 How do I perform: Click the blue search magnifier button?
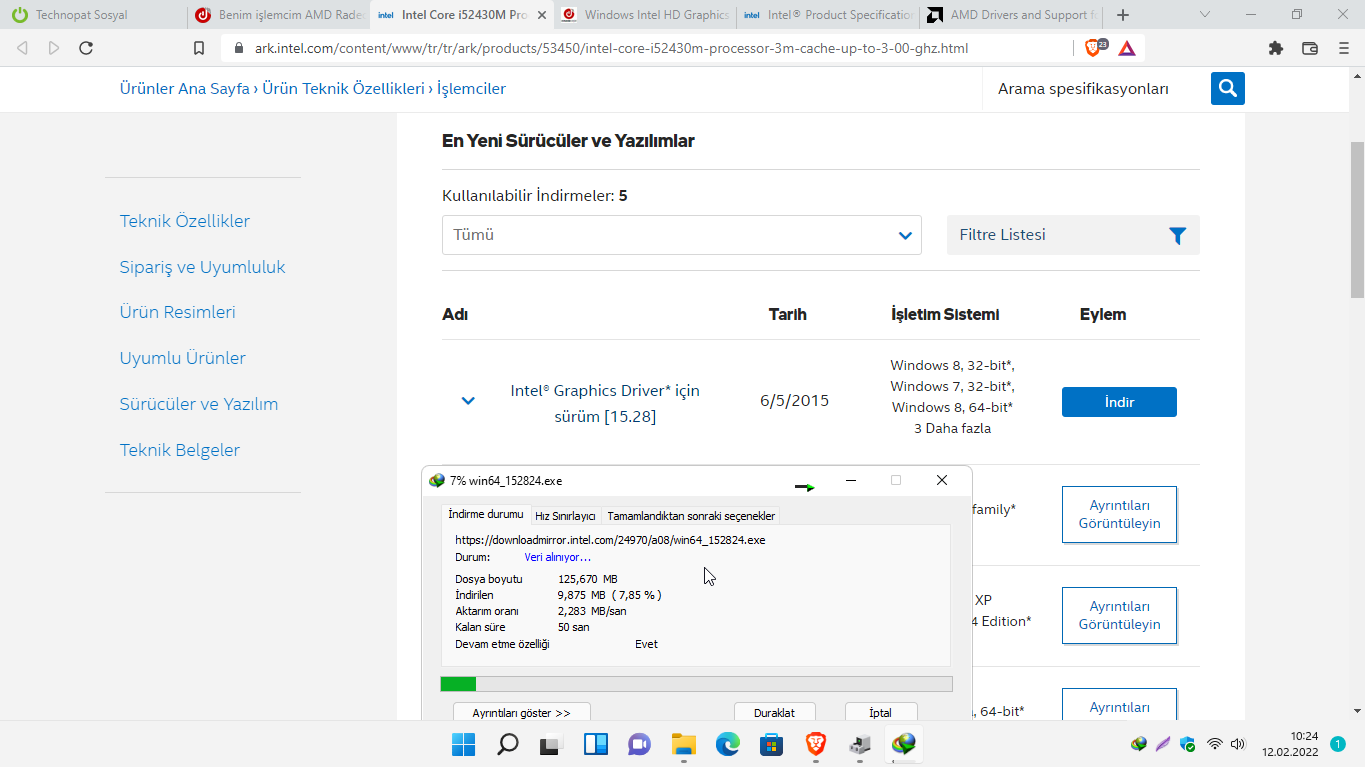tap(1228, 88)
